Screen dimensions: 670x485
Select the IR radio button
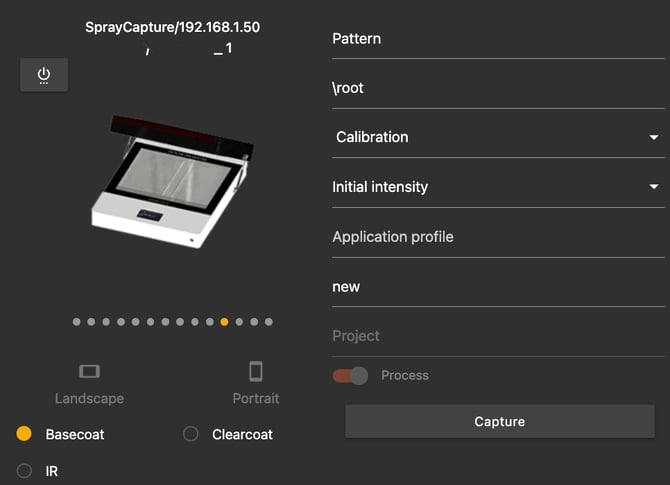25,470
